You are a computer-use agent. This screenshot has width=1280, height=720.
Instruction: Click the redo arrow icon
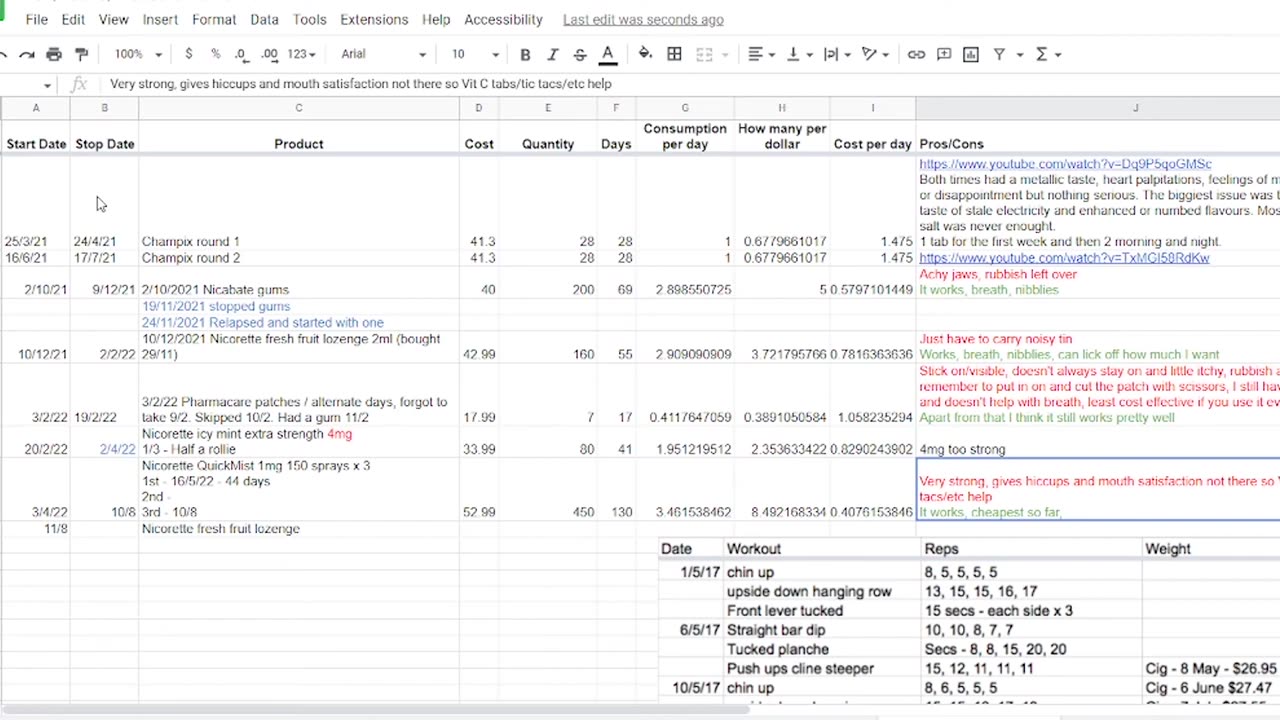(x=27, y=54)
